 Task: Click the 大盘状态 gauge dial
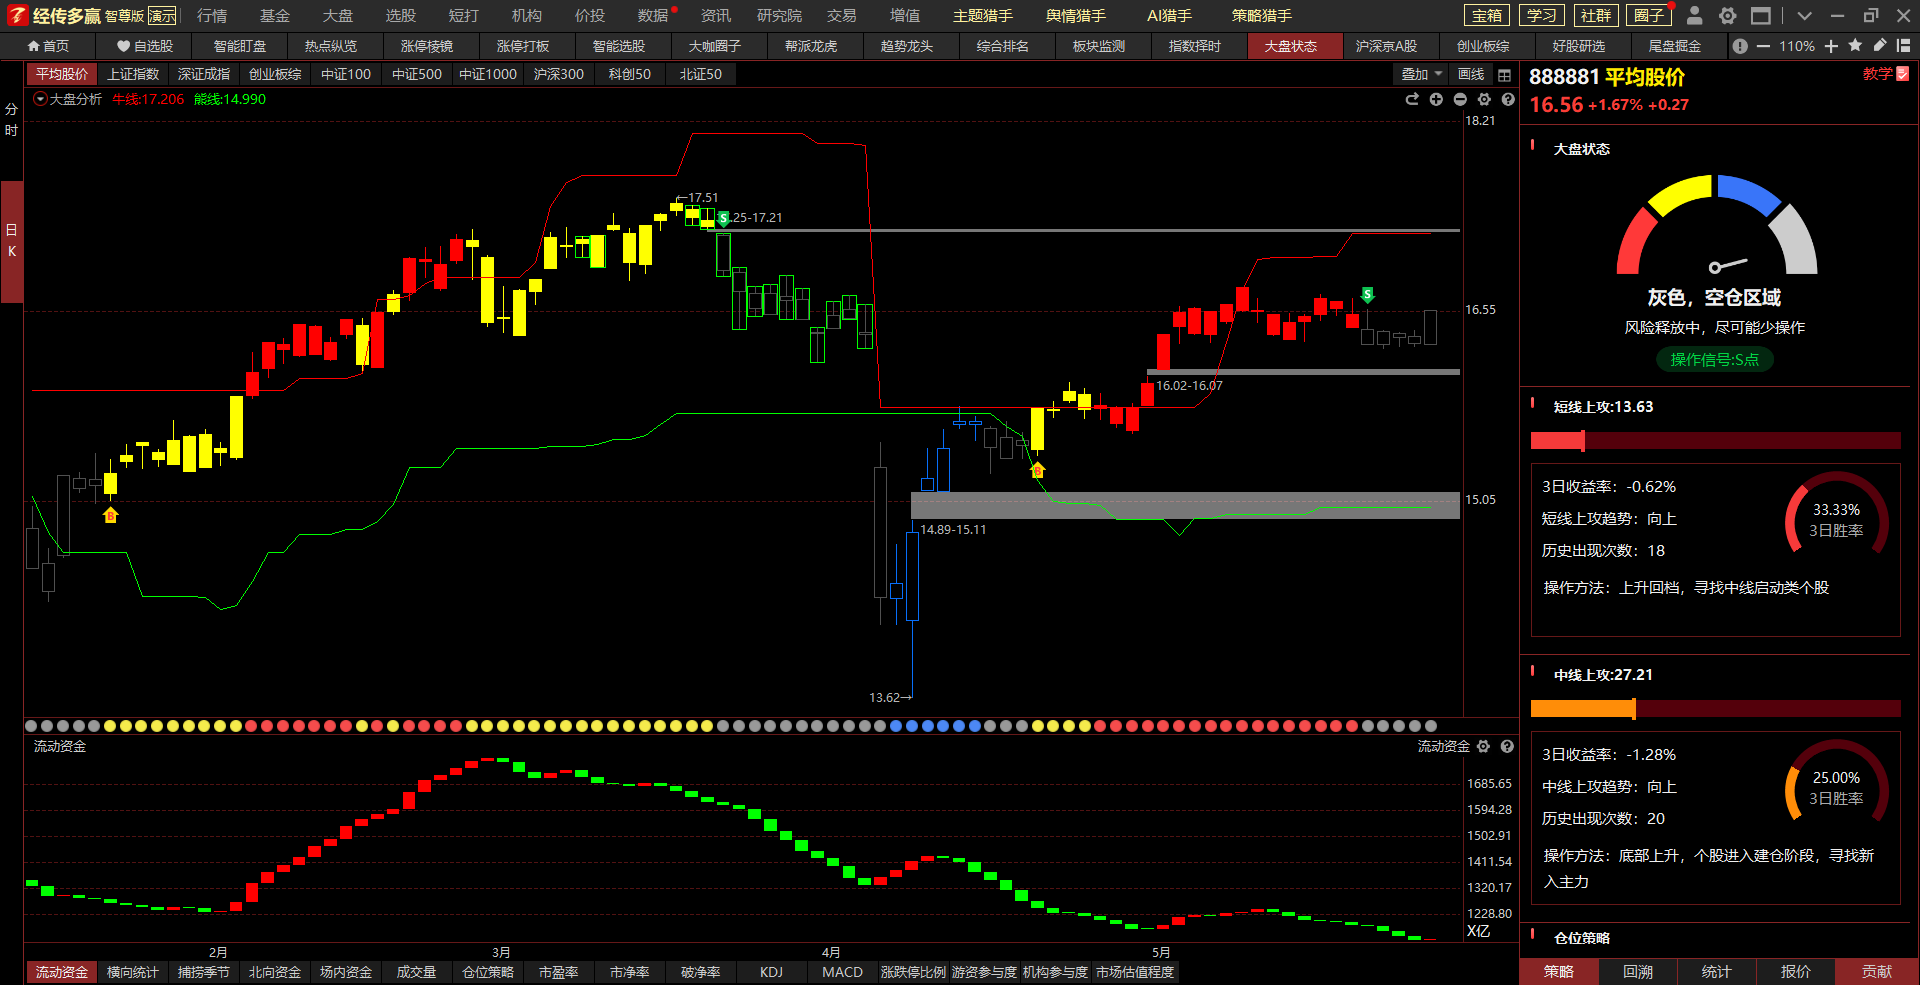pyautogui.click(x=1717, y=225)
